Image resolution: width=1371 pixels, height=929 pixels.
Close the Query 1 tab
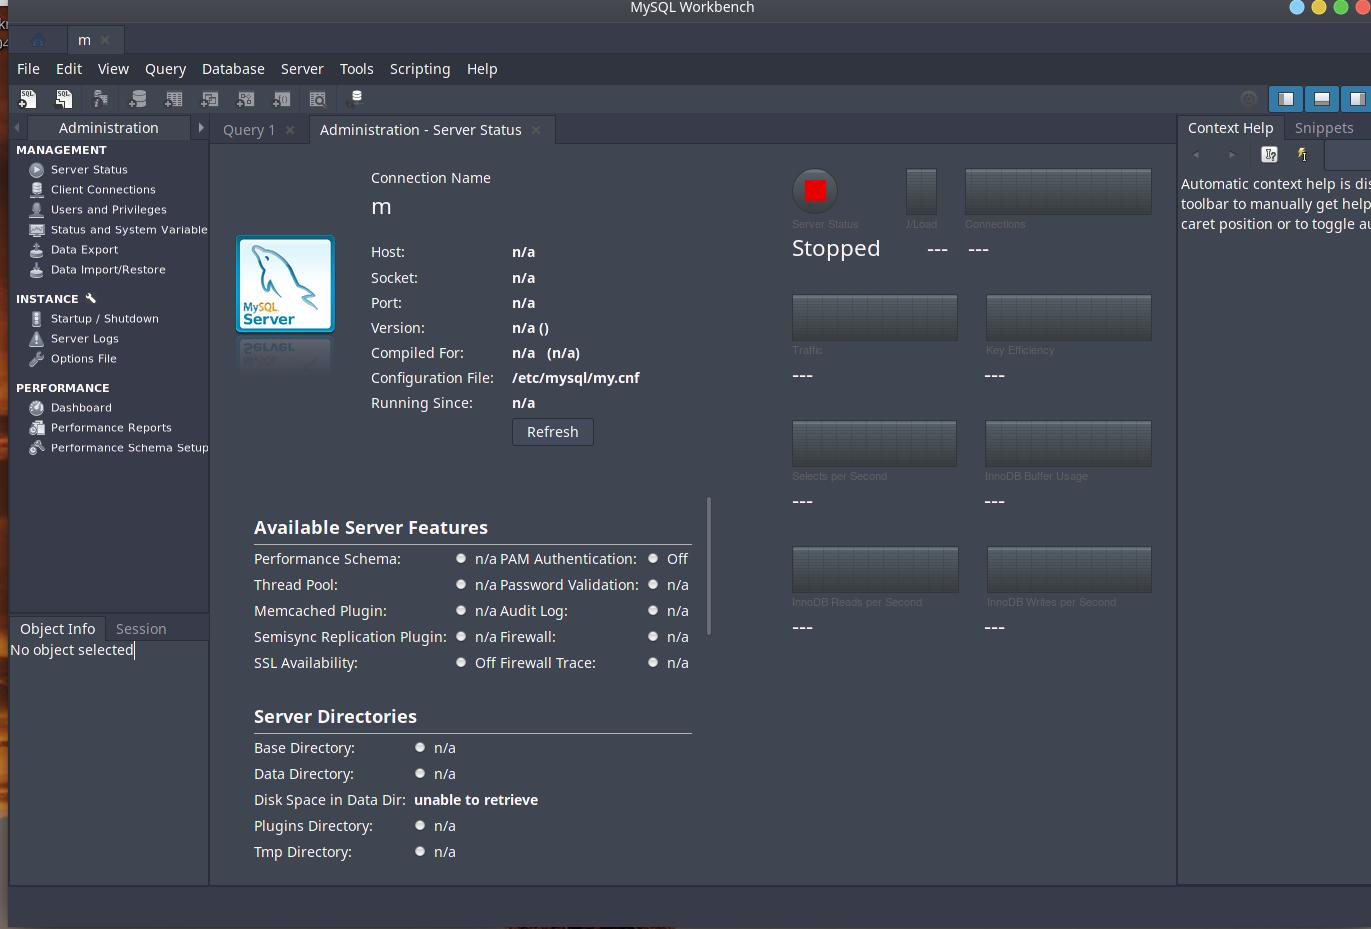click(x=290, y=130)
